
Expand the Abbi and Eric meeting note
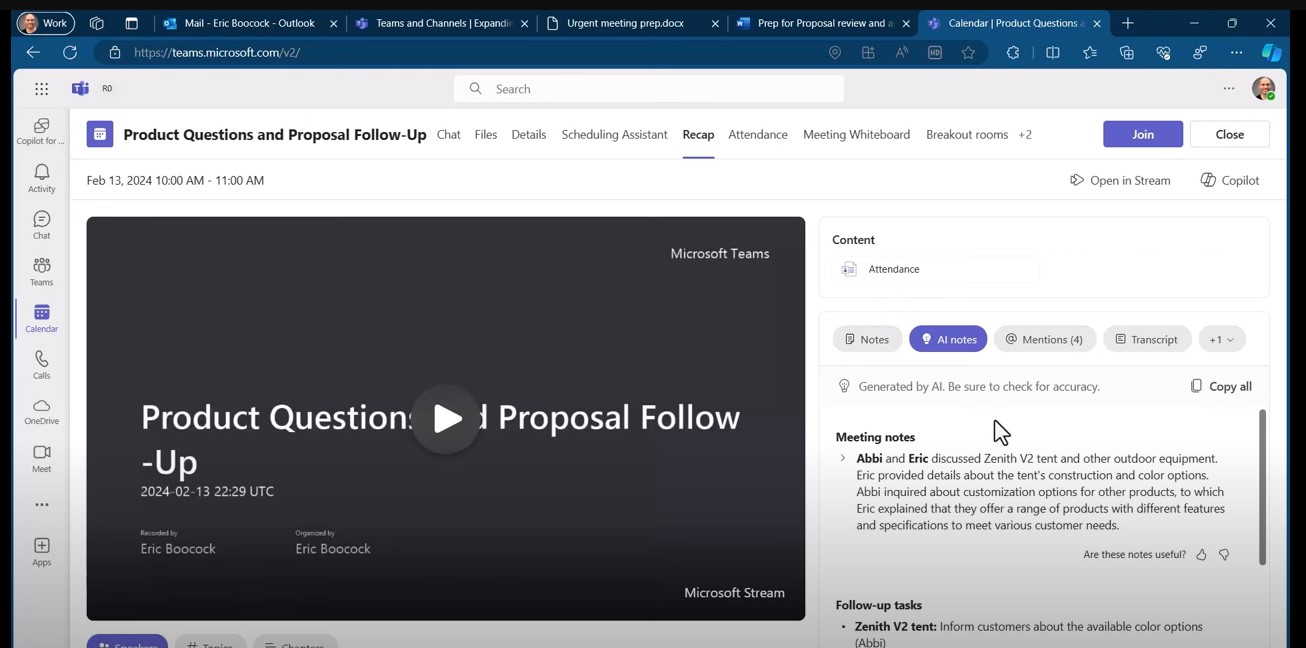pyautogui.click(x=843, y=459)
